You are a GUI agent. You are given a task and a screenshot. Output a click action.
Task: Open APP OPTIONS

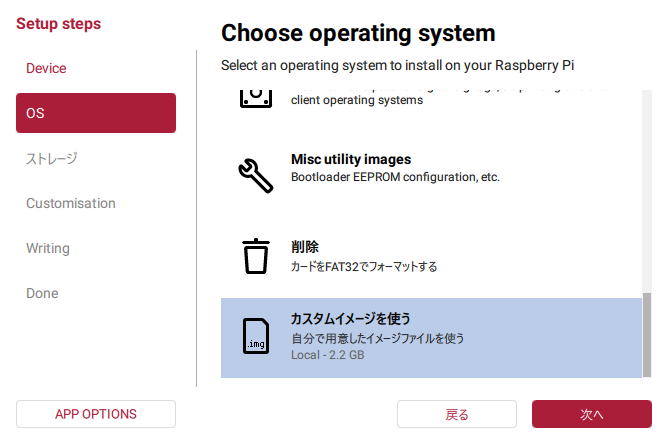[x=96, y=414]
